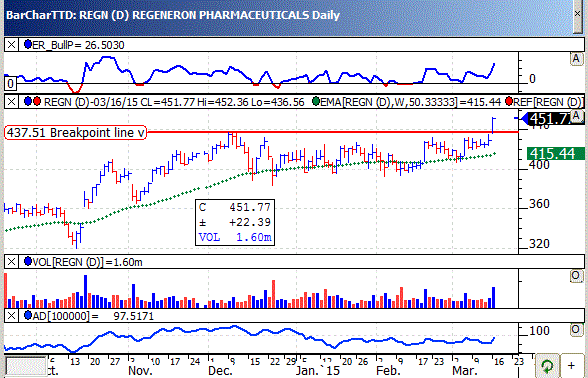Close the BarChartTTD window
Image resolution: width=588 pixels, height=378 pixels.
tap(578, 14)
